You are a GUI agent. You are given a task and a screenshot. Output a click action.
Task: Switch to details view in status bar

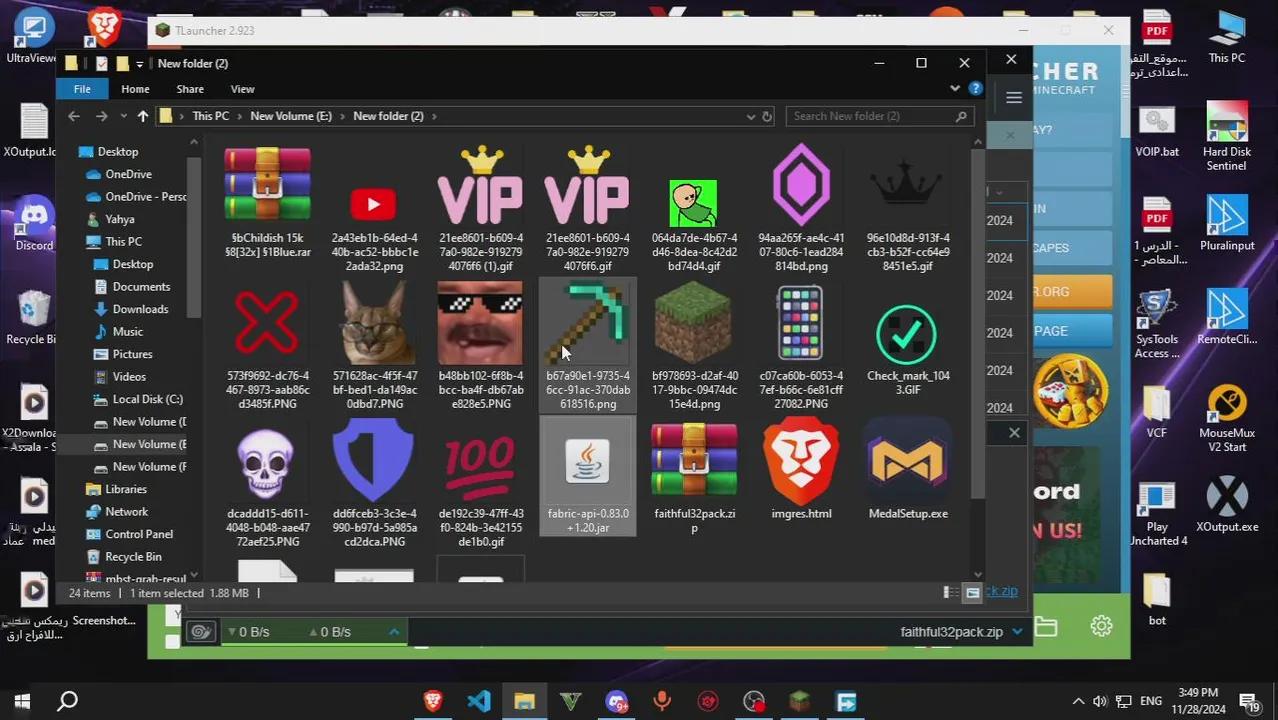pos(950,593)
